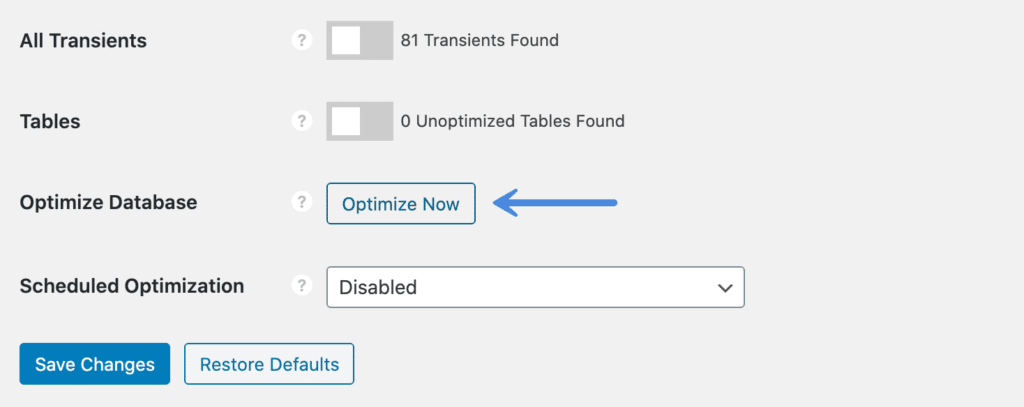The width and height of the screenshot is (1024, 407).
Task: Open the Scheduled Optimization help question mark
Action: [x=301, y=285]
